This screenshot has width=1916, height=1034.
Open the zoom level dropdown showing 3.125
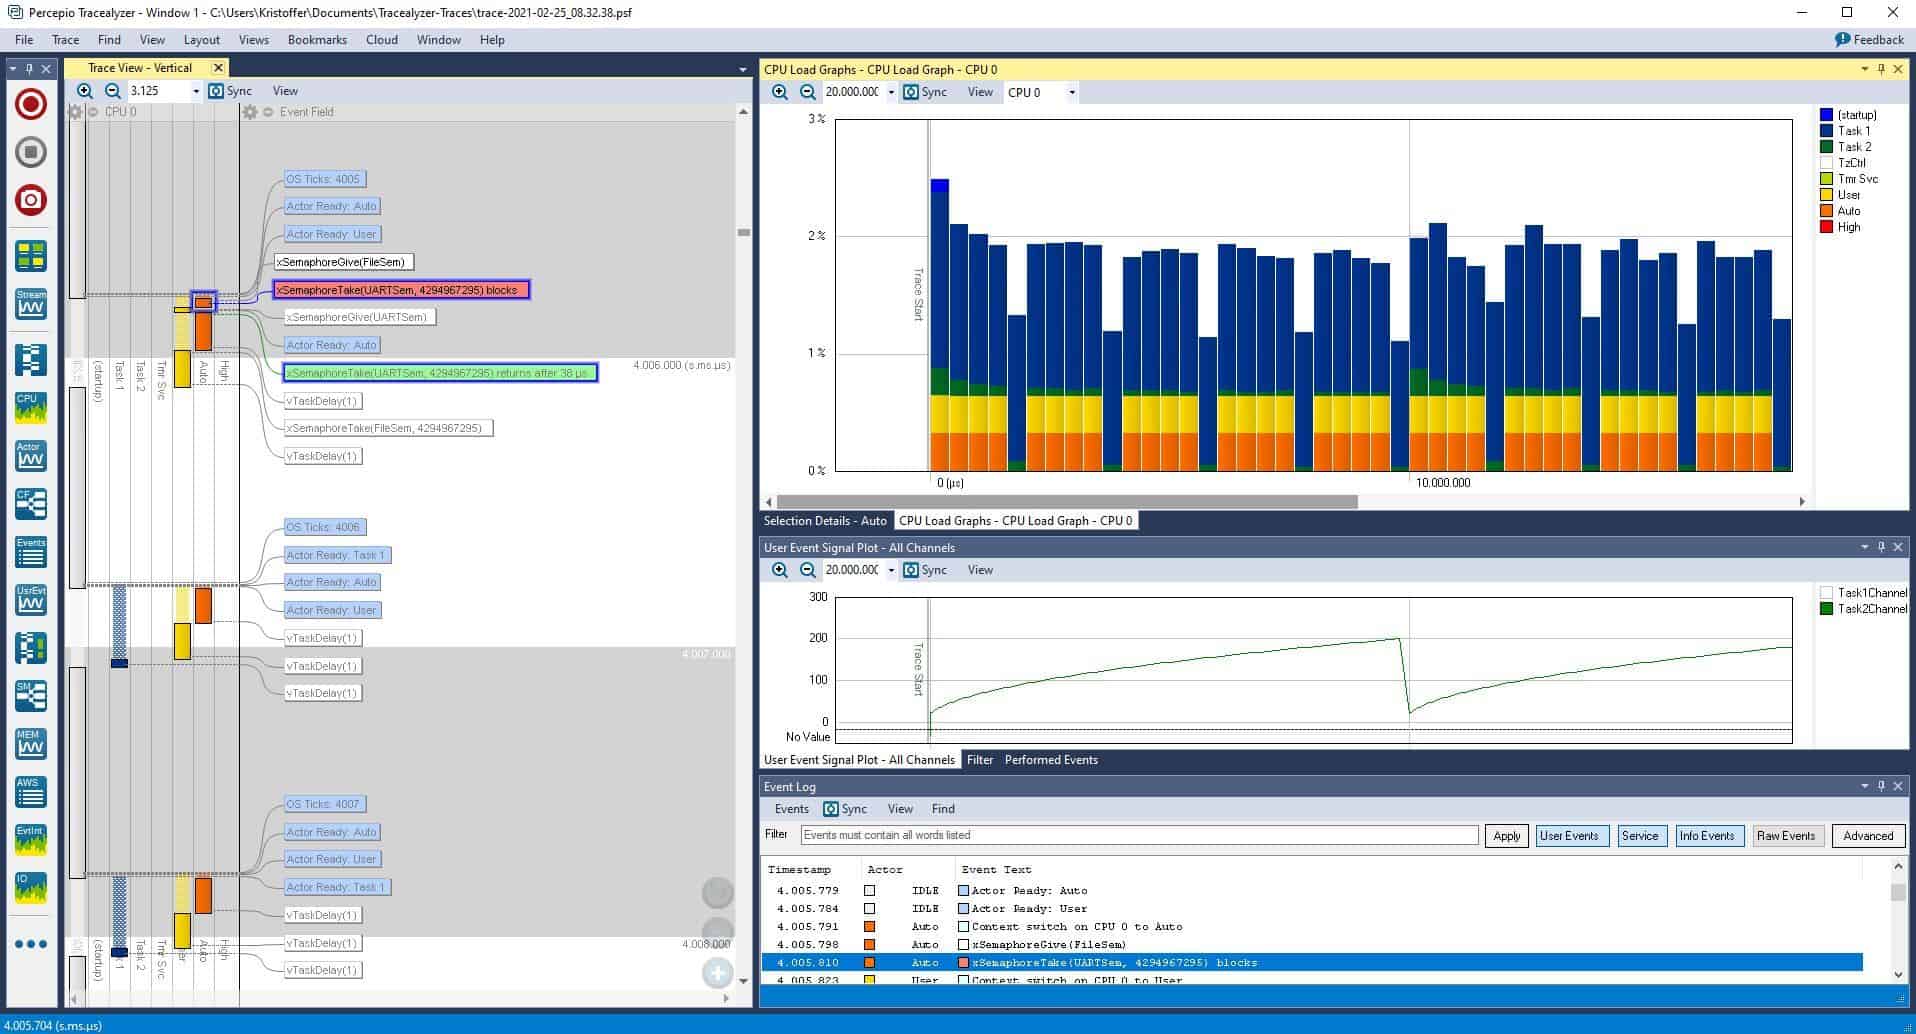click(194, 90)
